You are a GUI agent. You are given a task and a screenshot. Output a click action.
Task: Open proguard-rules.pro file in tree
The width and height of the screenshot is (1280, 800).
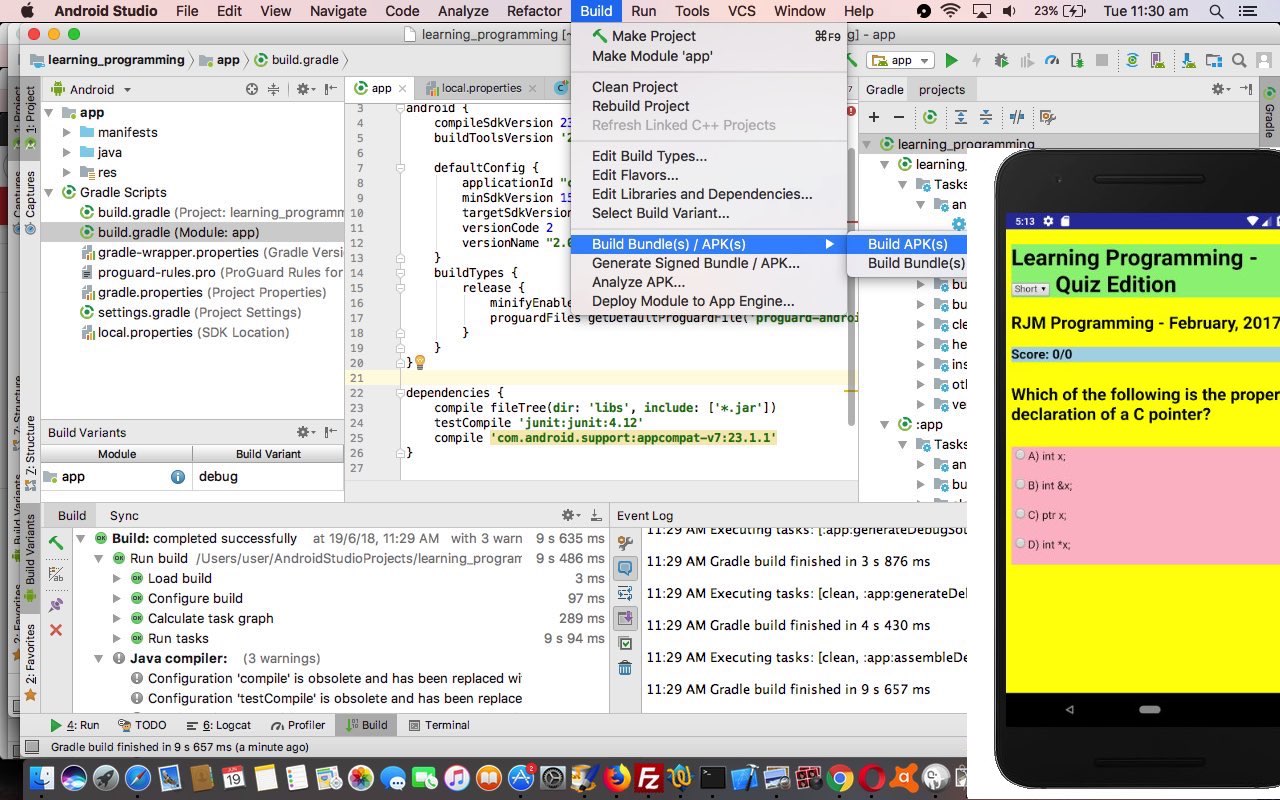coord(211,272)
